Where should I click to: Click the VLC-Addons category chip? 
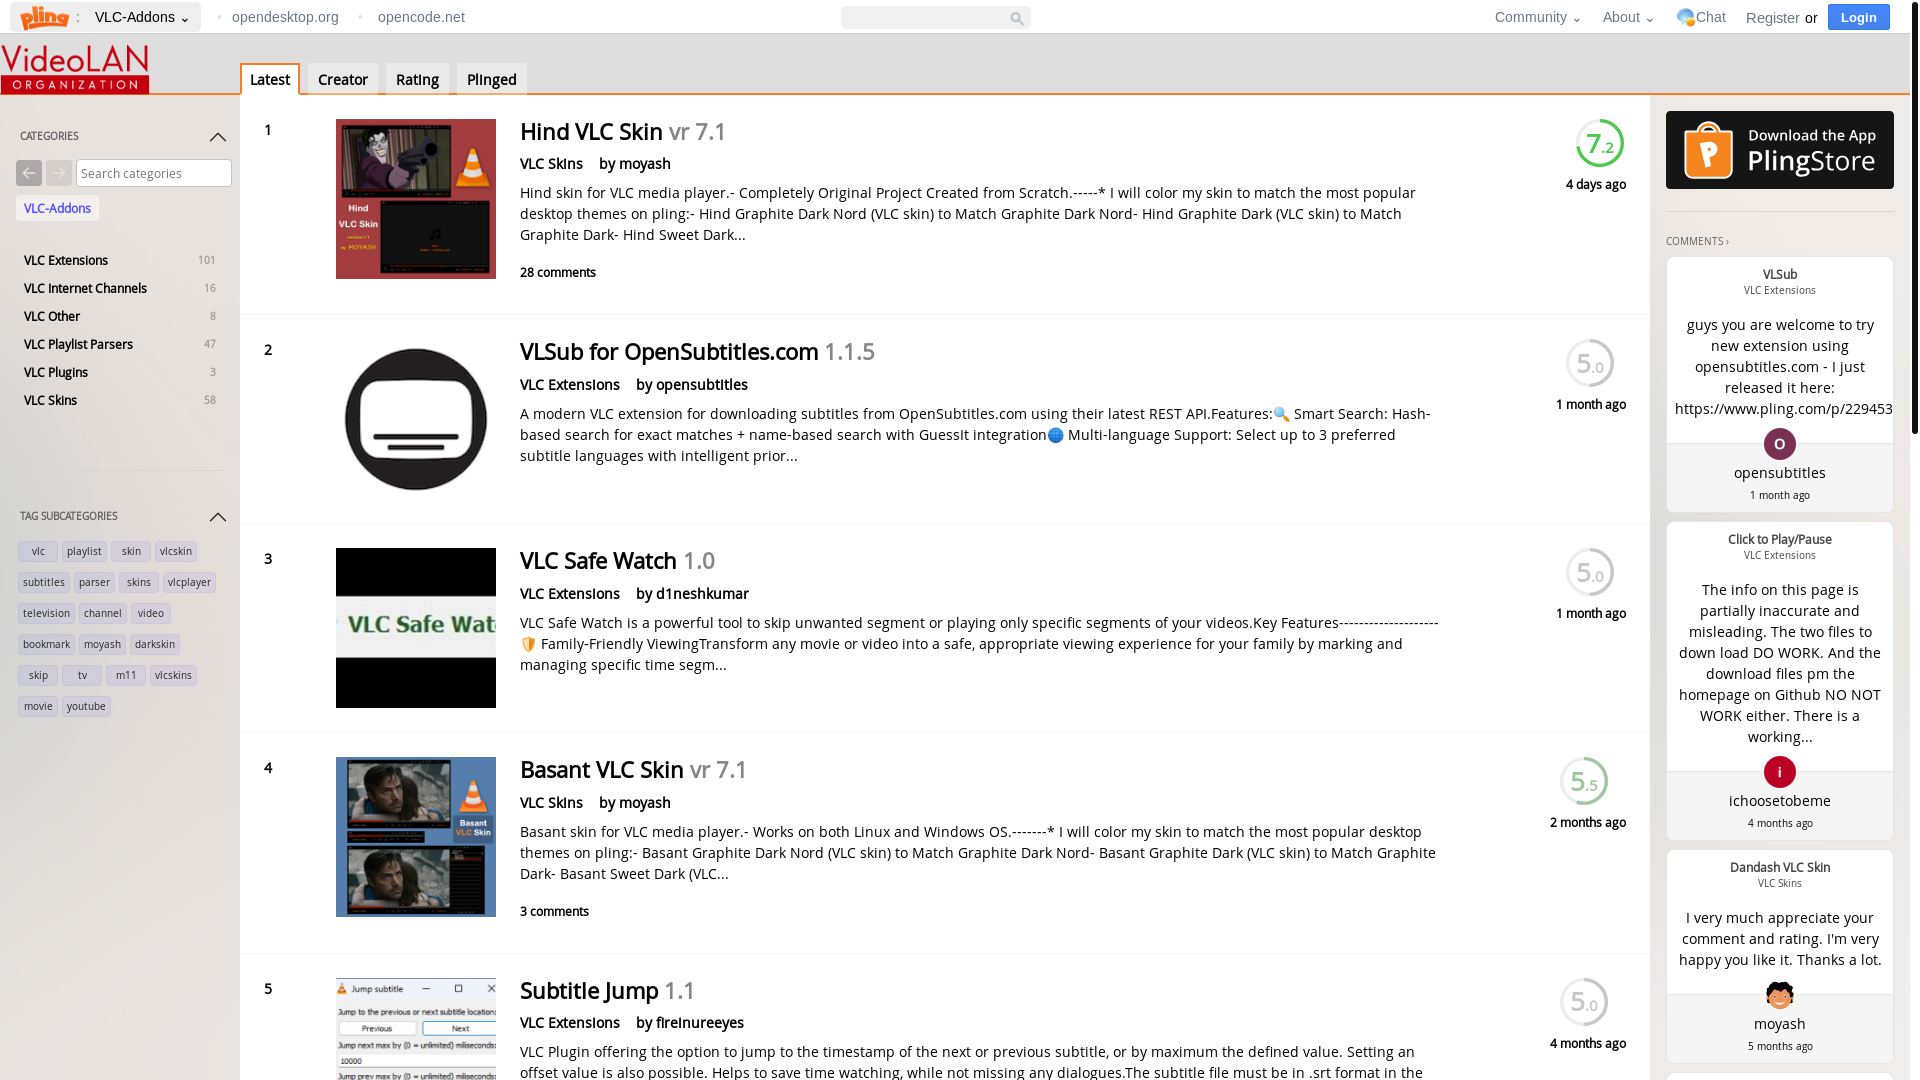(x=57, y=208)
